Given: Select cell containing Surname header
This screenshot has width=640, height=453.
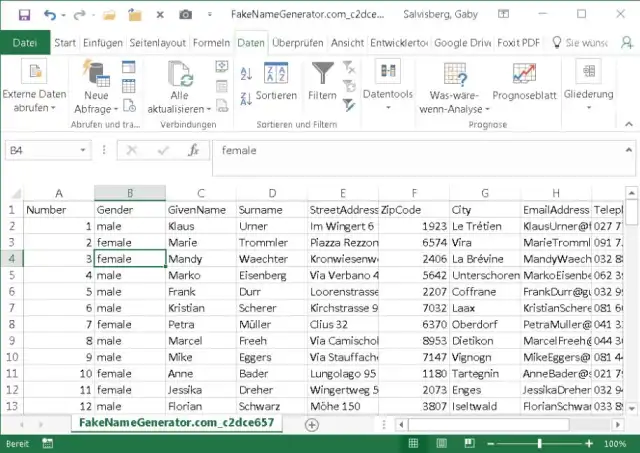Looking at the screenshot, I should pos(272,210).
